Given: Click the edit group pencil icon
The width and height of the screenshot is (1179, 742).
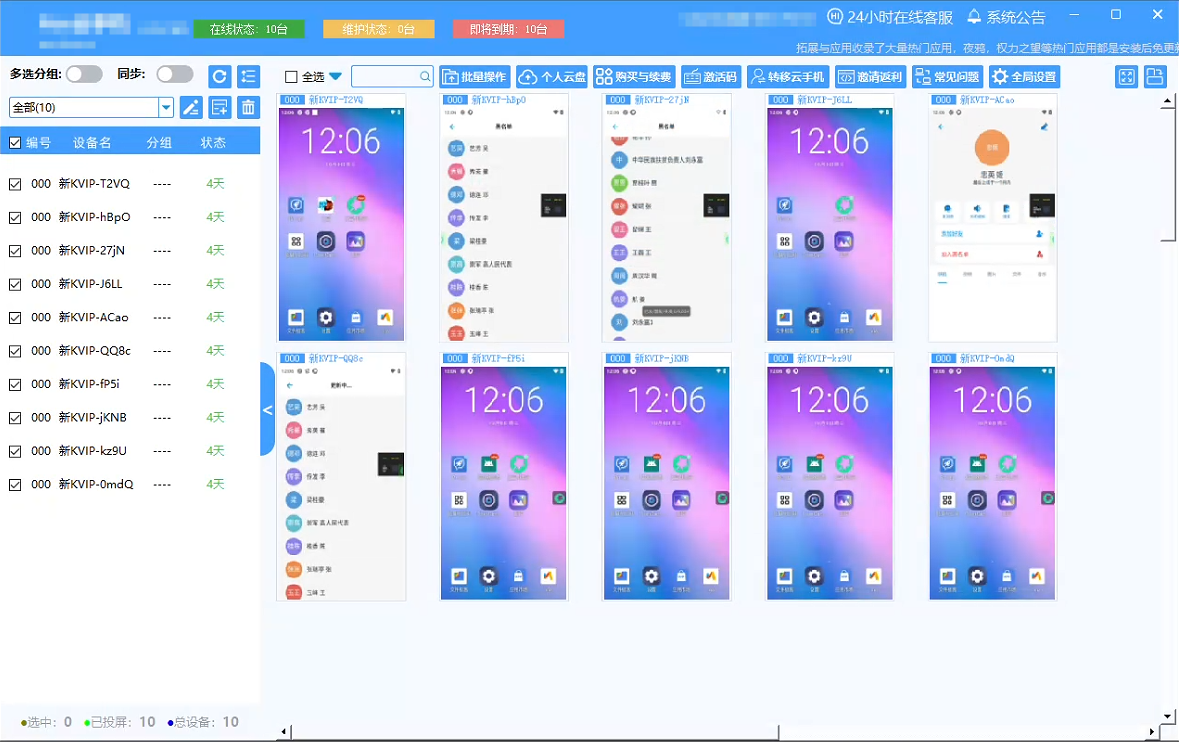Looking at the screenshot, I should coord(191,108).
